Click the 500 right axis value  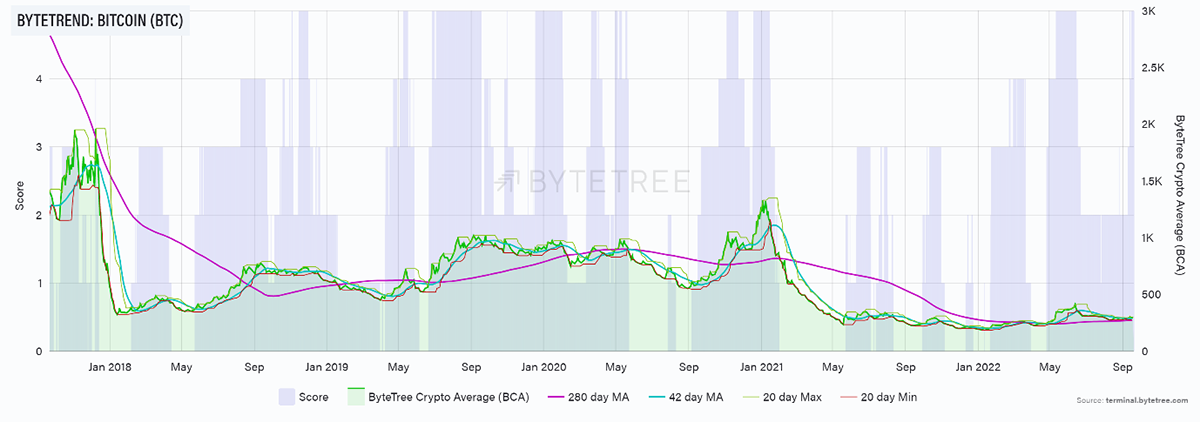(1151, 295)
